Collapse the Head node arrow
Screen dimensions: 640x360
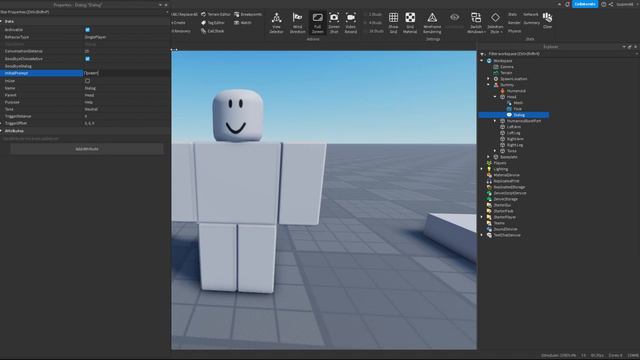(x=495, y=97)
